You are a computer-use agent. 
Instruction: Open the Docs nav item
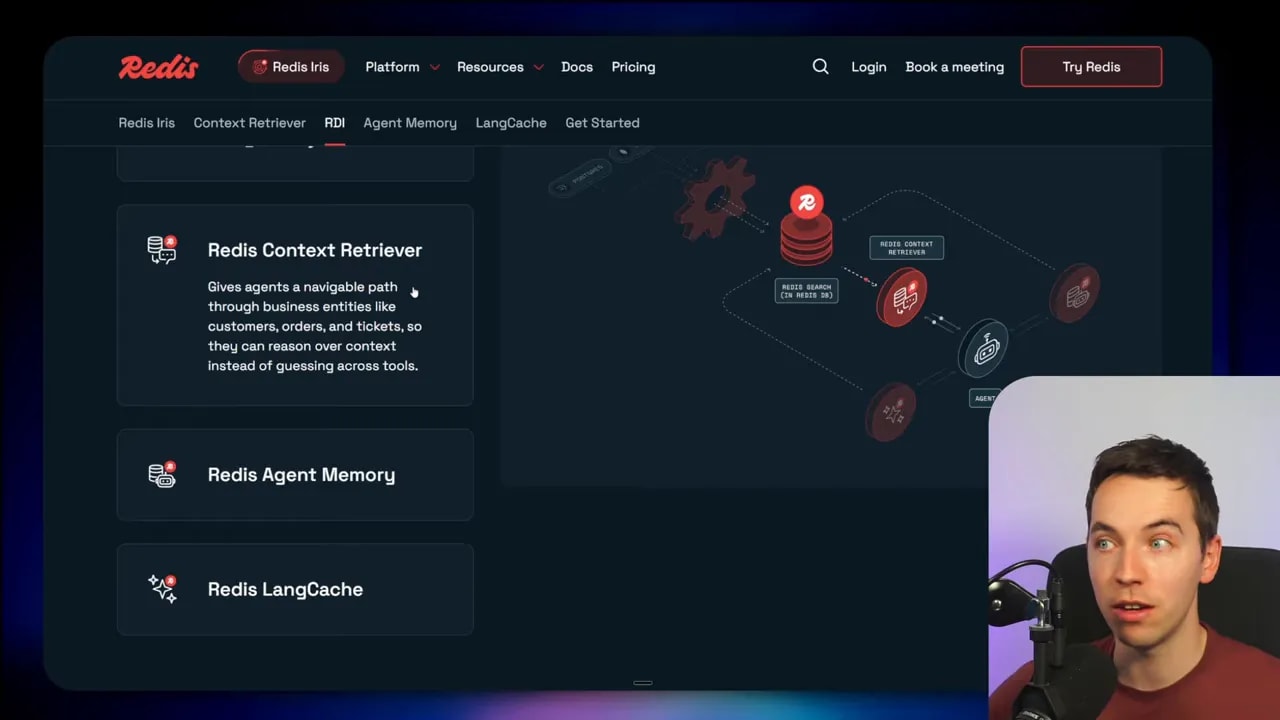(577, 67)
